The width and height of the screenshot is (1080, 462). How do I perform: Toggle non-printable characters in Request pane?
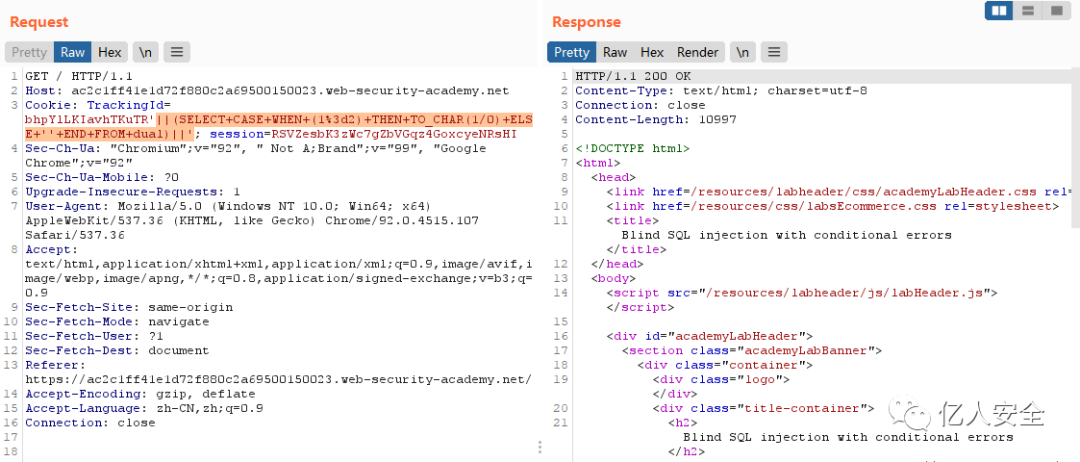click(x=145, y=52)
